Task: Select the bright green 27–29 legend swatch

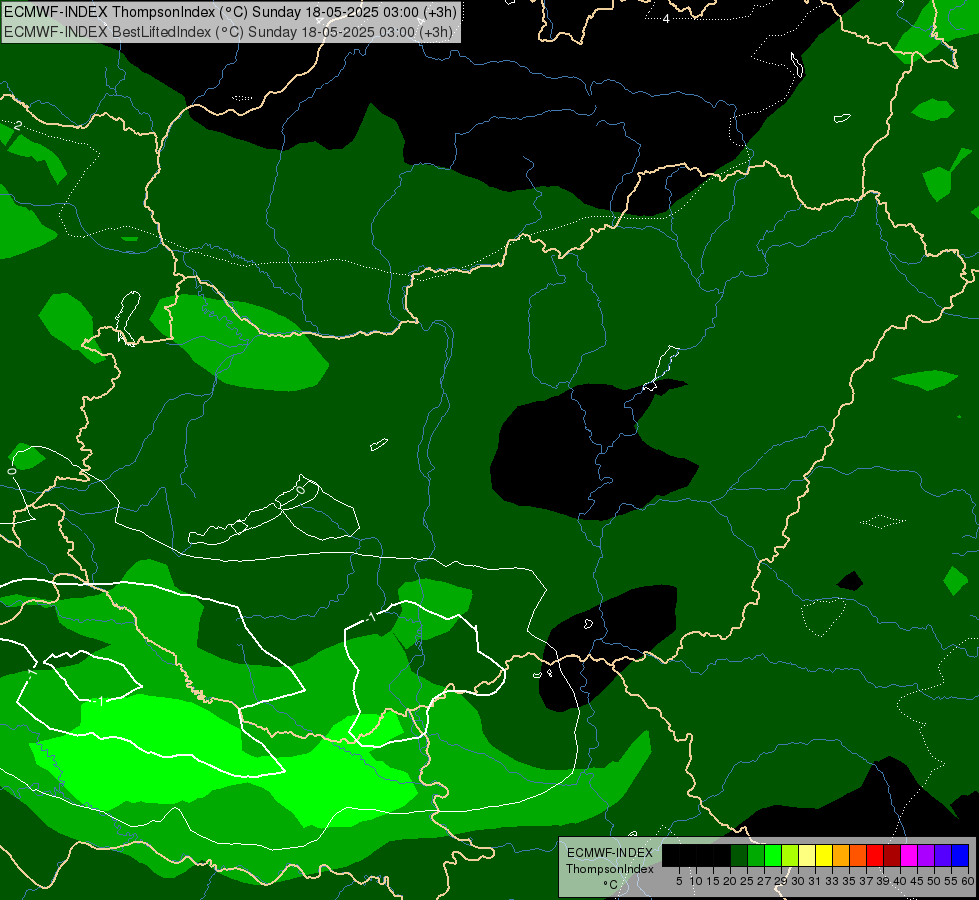Action: tap(773, 856)
